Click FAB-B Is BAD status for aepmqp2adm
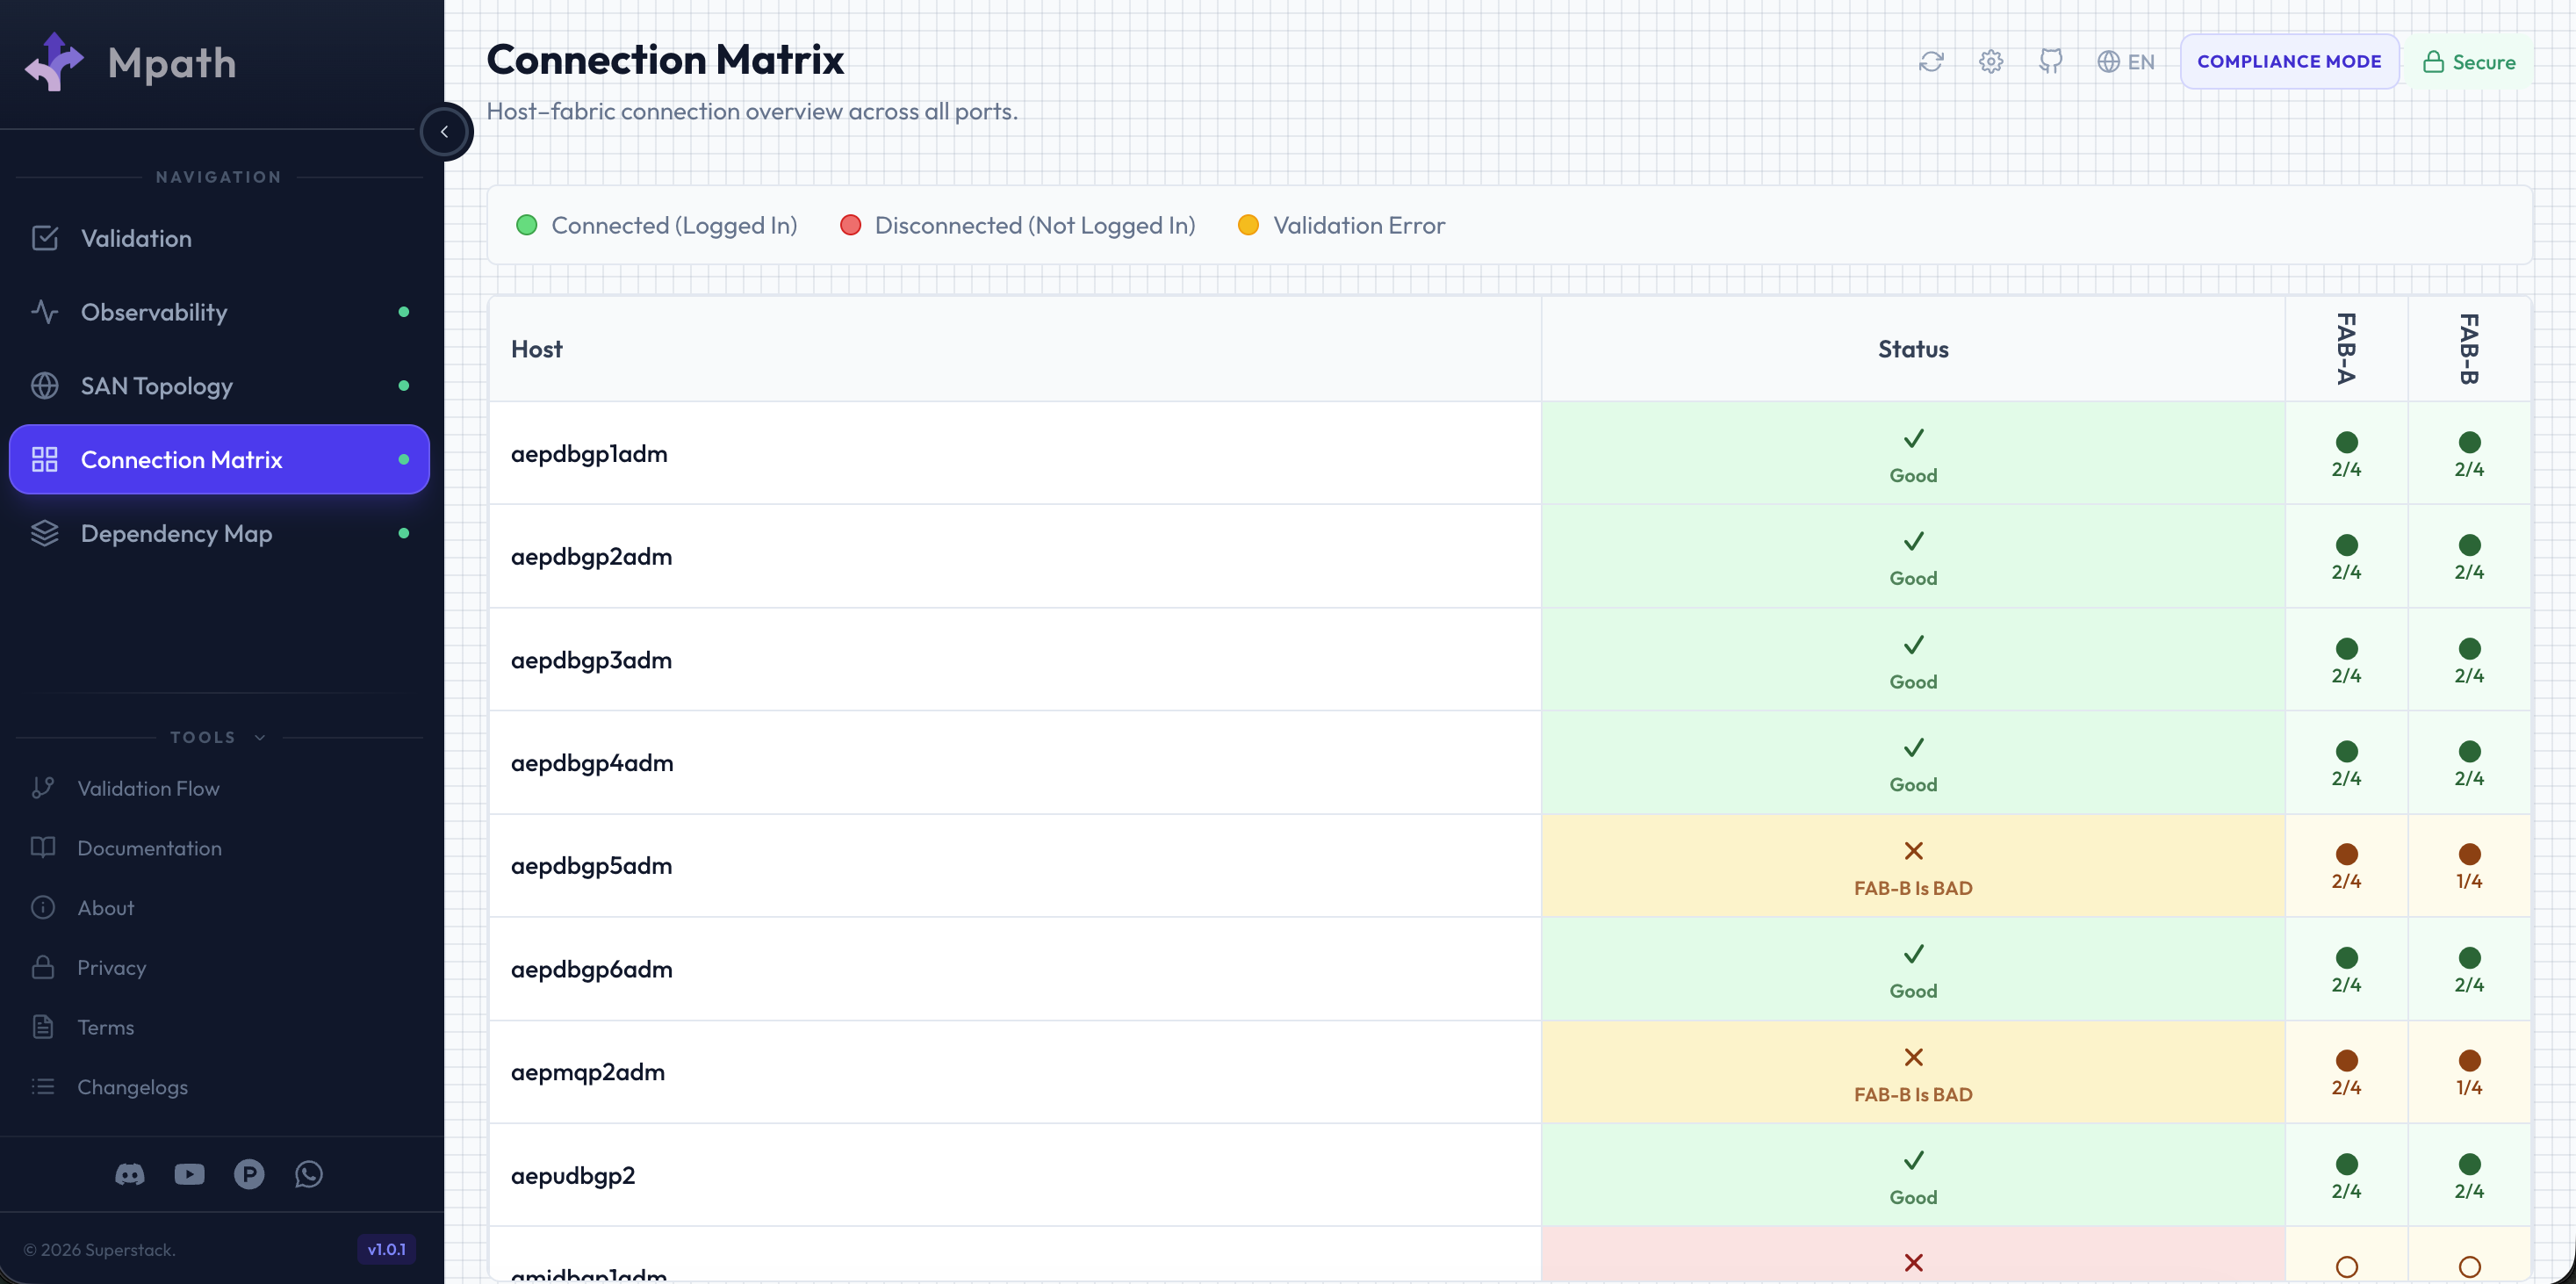 [x=1913, y=1072]
